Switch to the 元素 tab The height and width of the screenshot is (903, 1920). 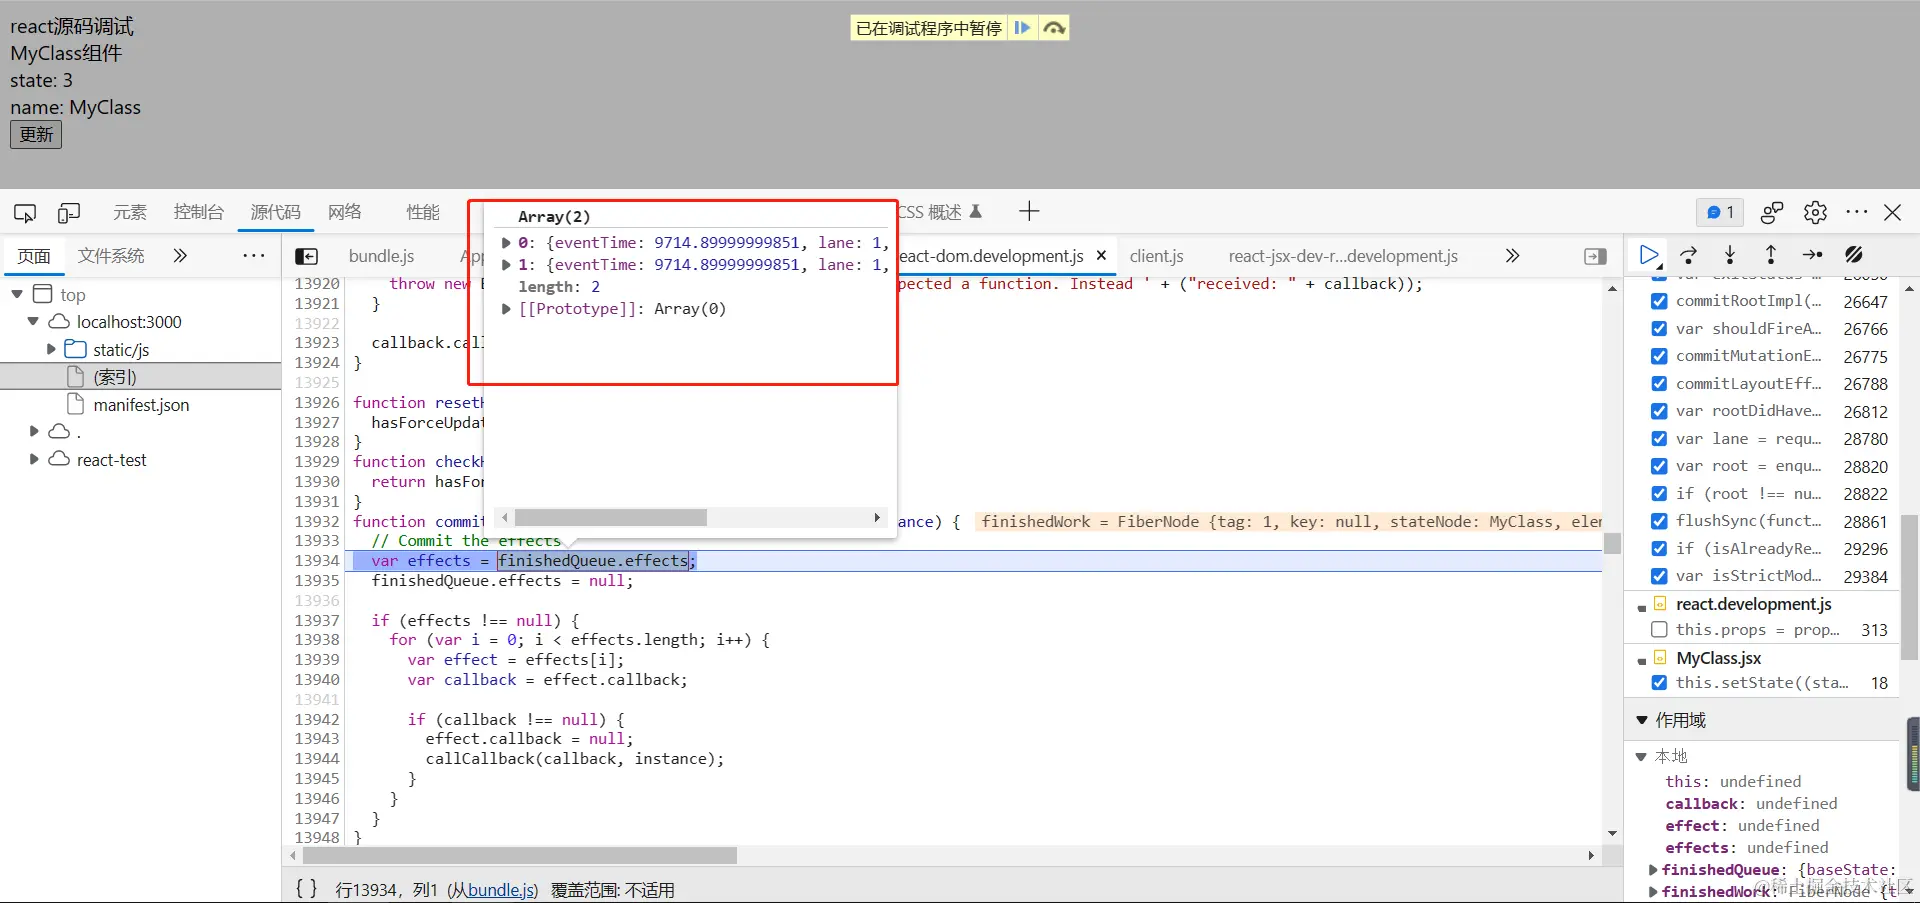130,212
